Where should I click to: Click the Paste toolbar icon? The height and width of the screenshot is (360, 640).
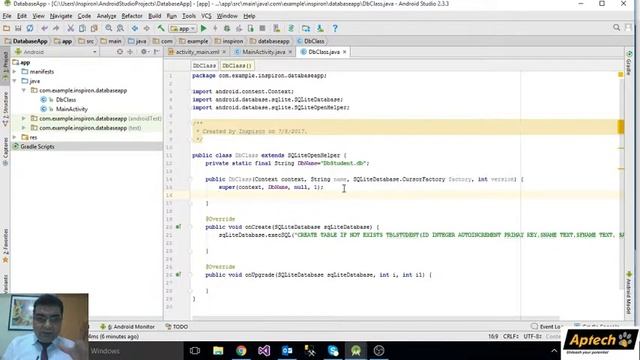pyautogui.click(x=94, y=28)
